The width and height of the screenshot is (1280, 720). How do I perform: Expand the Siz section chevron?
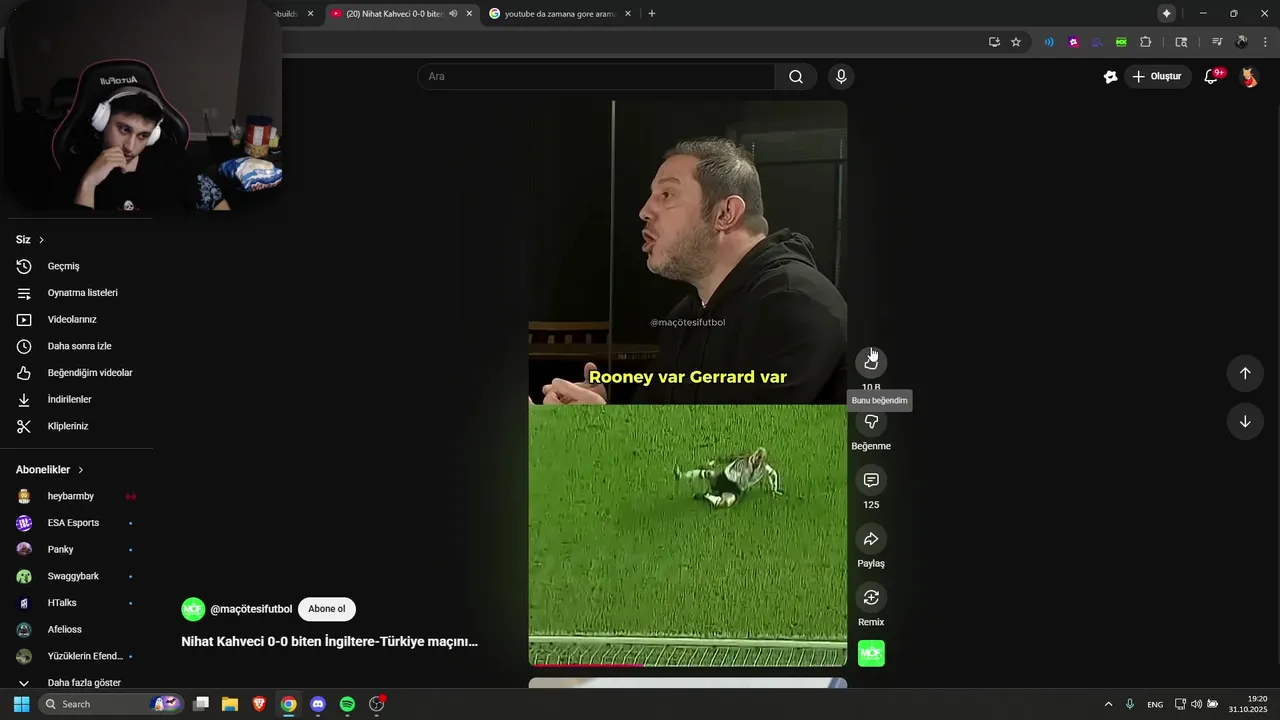pyautogui.click(x=41, y=240)
